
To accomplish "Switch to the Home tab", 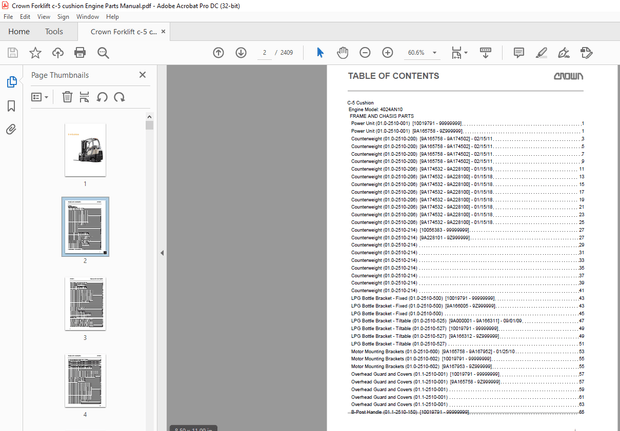I will point(19,32).
